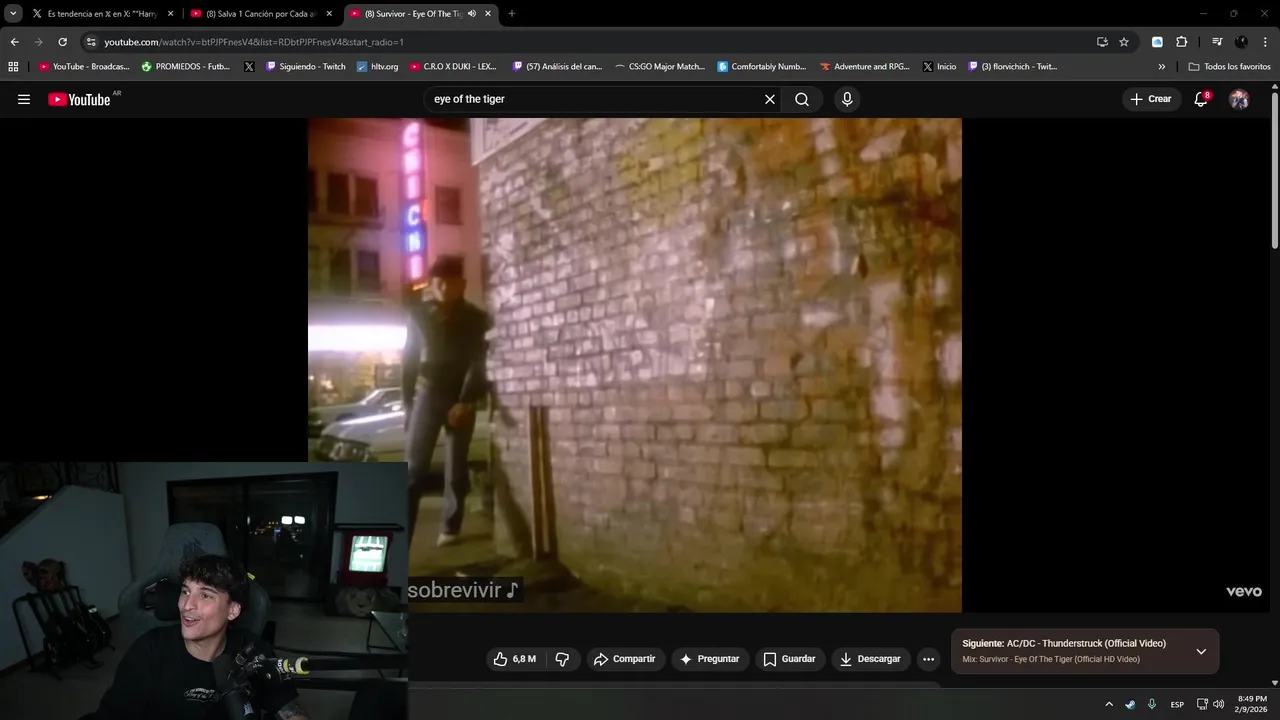Open 'YouTube - Broadcas...' bookmark
The height and width of the screenshot is (720, 1280).
[x=84, y=67]
